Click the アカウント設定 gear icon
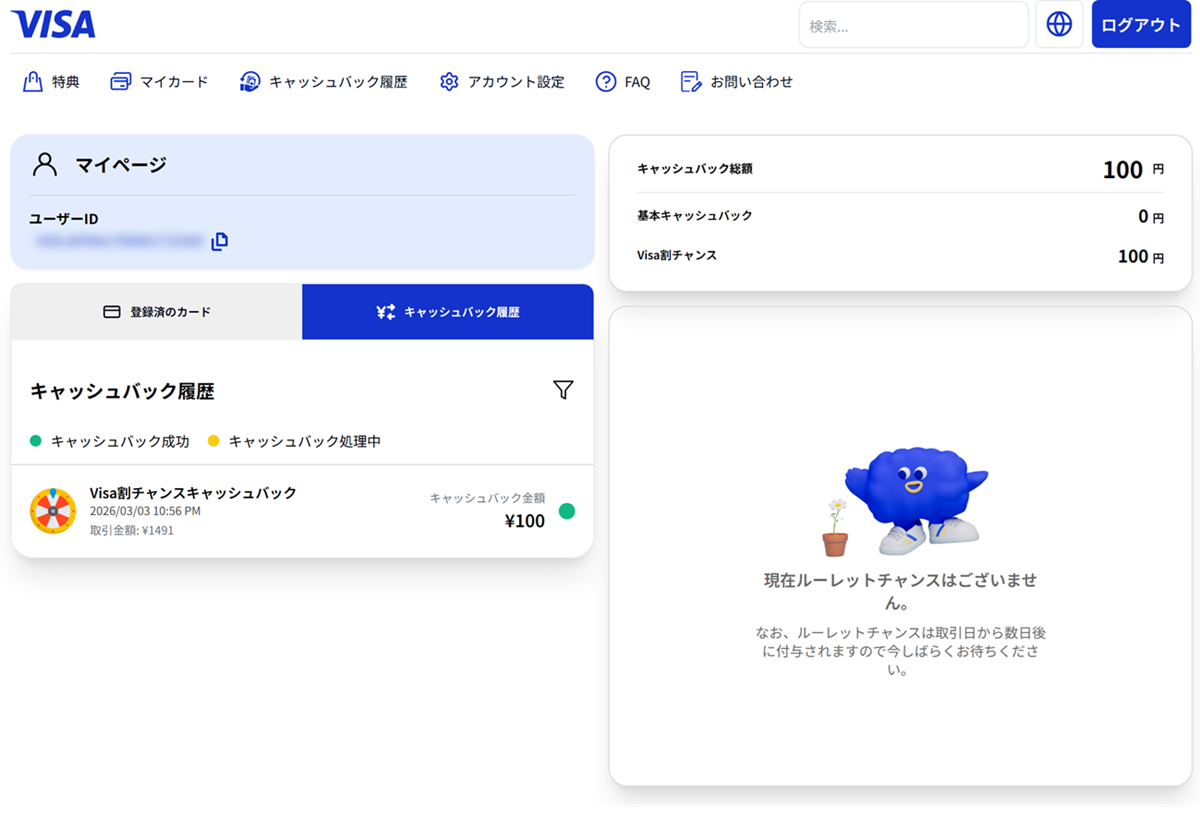Image resolution: width=1200 pixels, height=814 pixels. click(449, 82)
